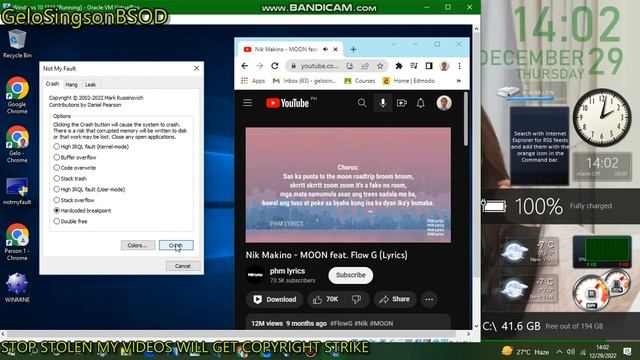Select the Stack trash option
The image size is (640, 360).
click(70, 178)
